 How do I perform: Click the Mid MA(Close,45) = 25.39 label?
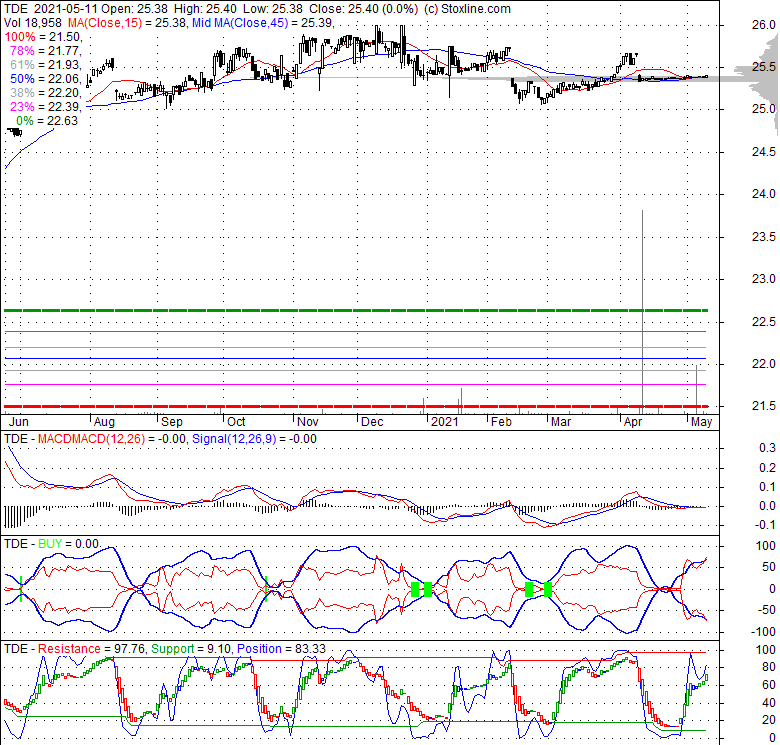[x=263, y=23]
